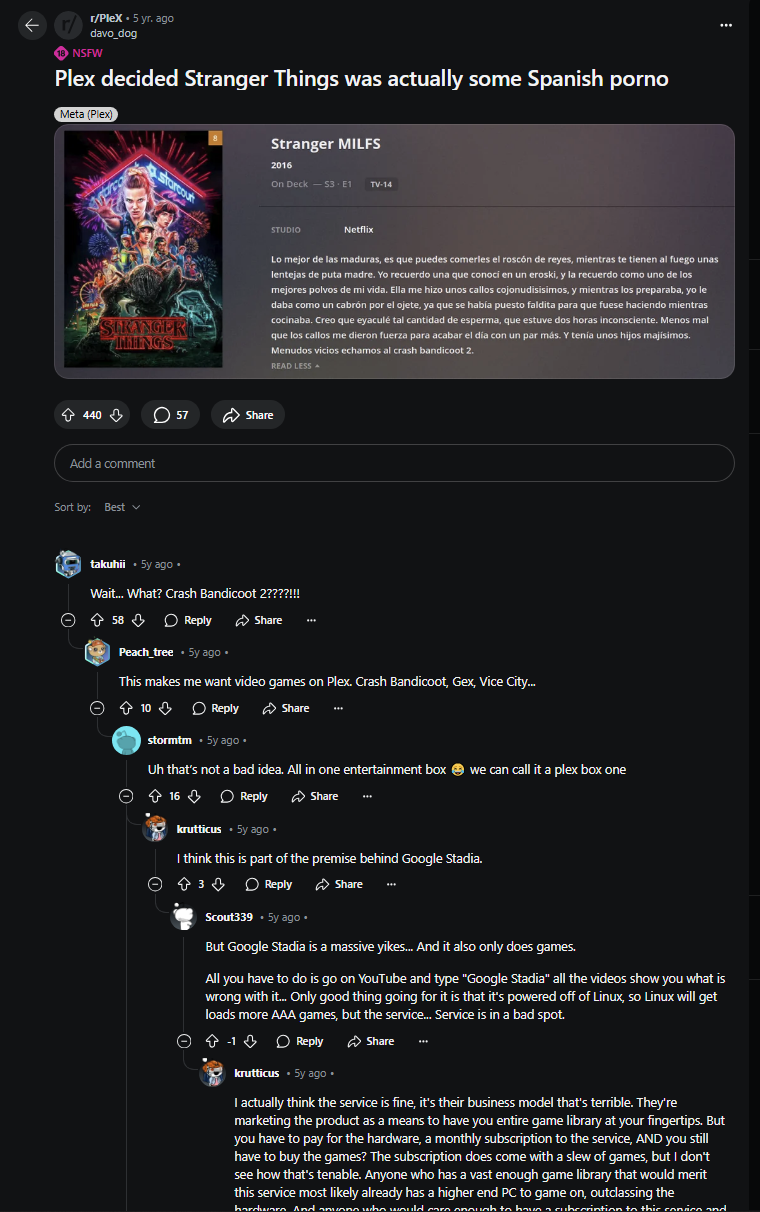Reply to stormtm's comment
The image size is (760, 1212).
[x=244, y=796]
